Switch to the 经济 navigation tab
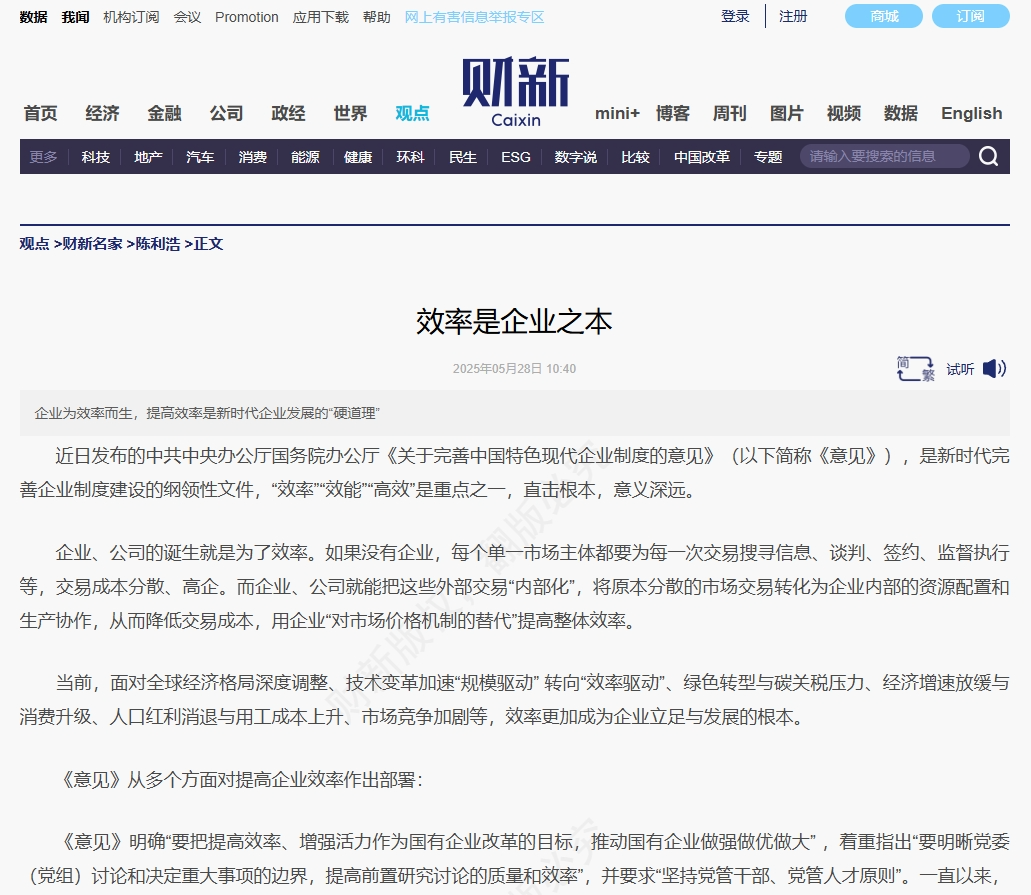Viewport: 1031px width, 895px height. (x=102, y=113)
